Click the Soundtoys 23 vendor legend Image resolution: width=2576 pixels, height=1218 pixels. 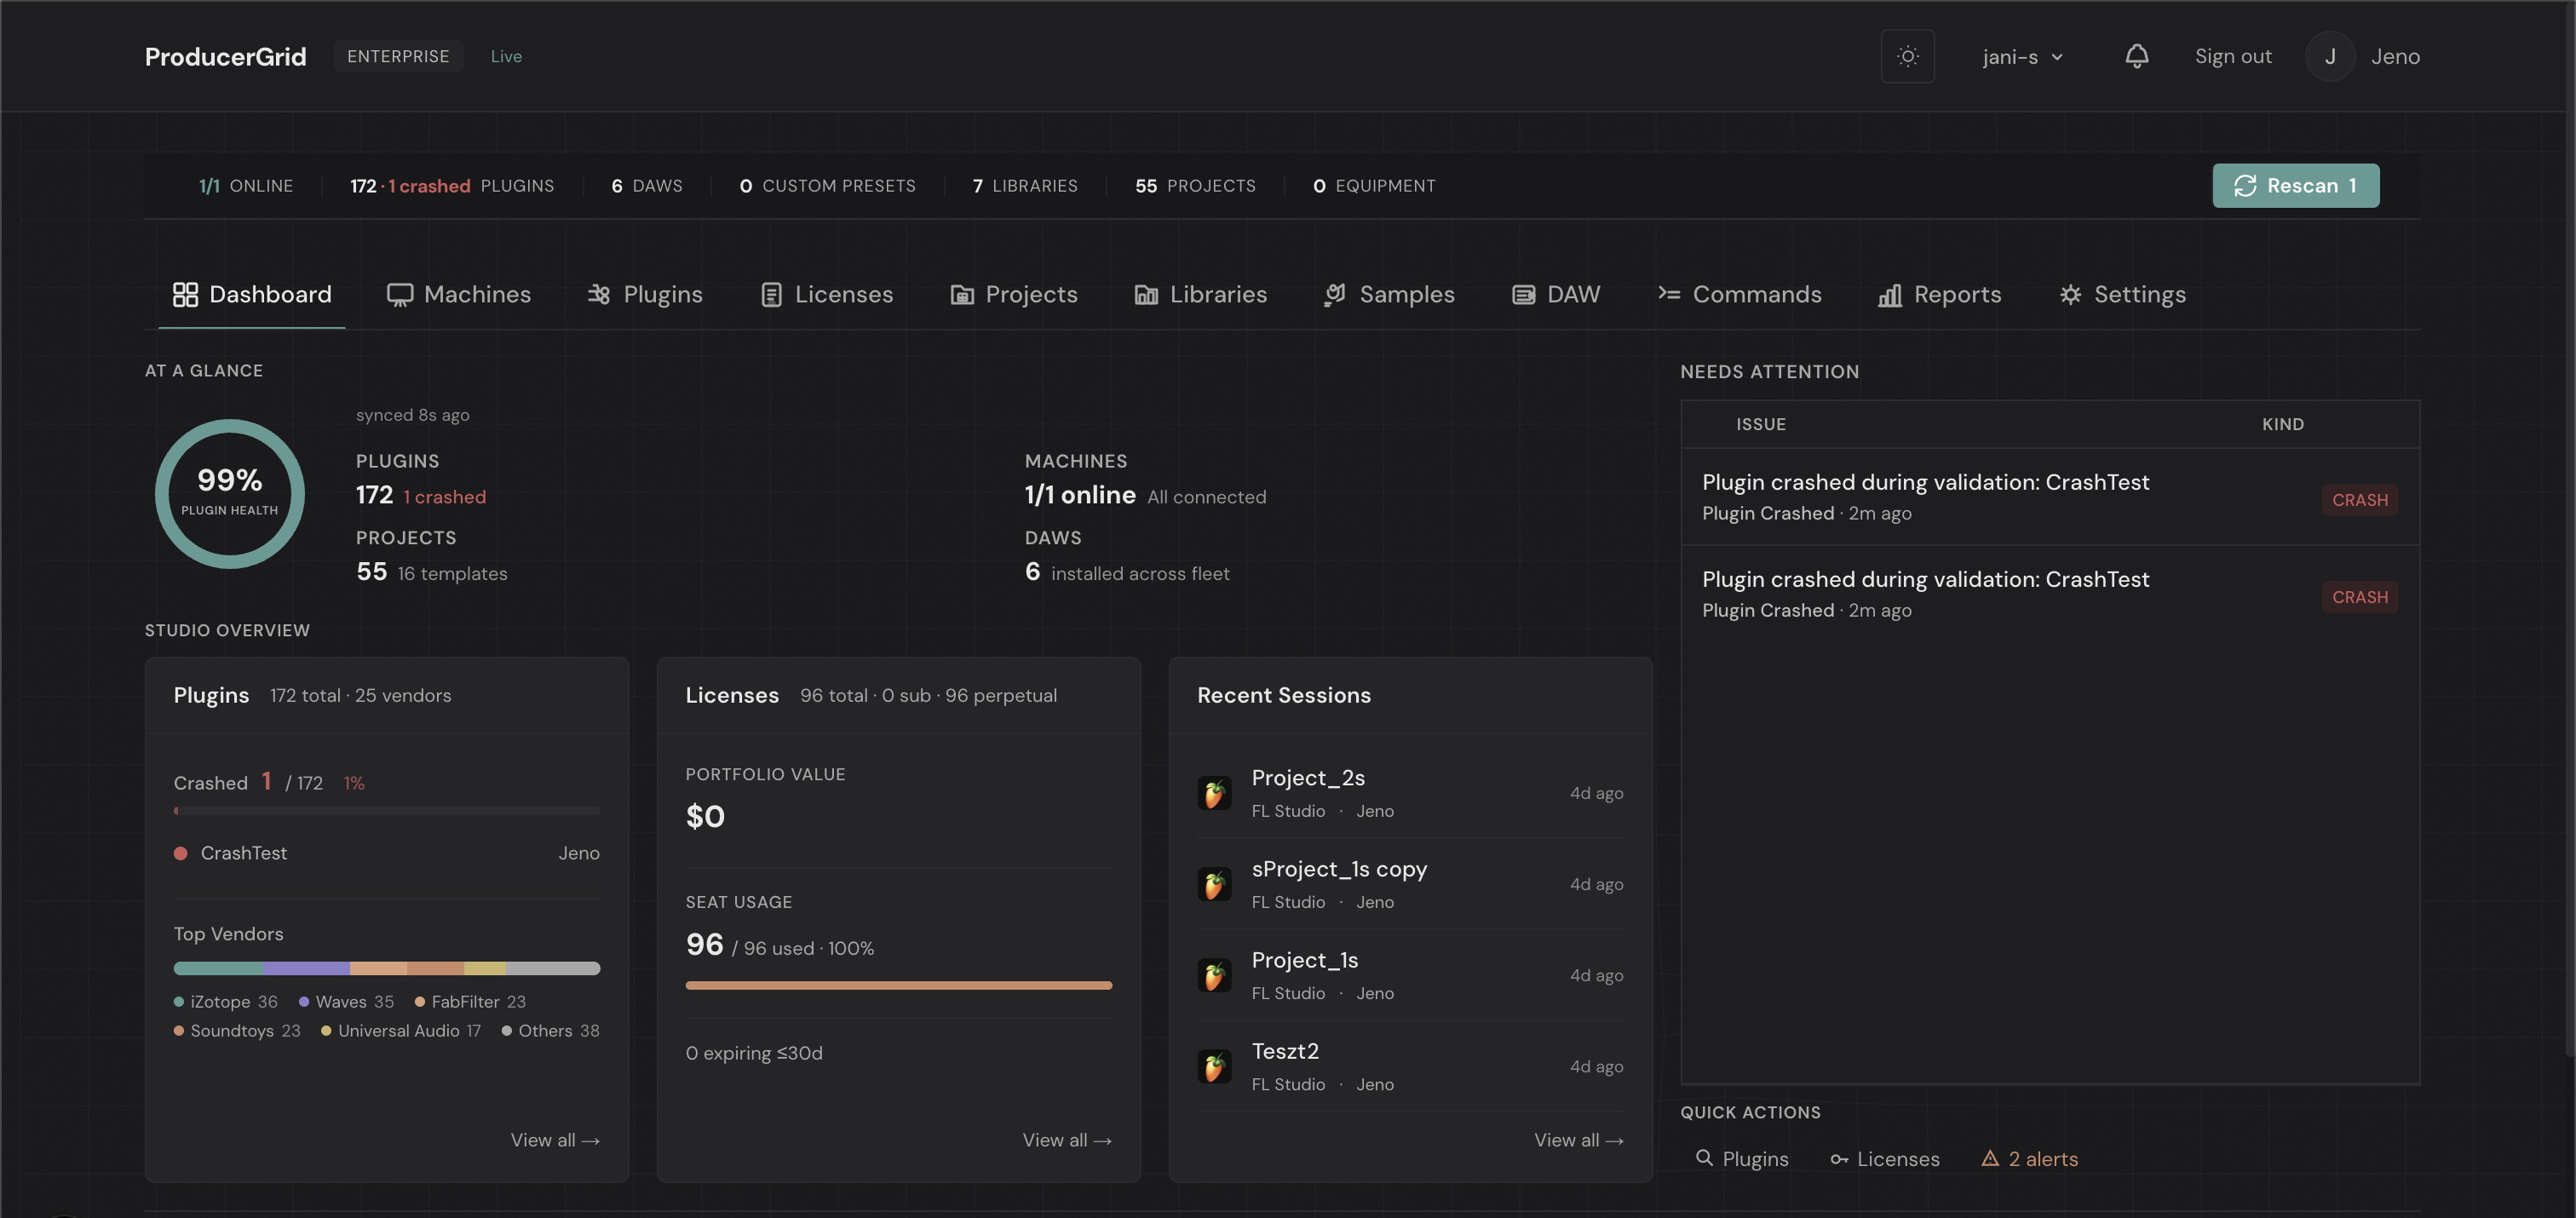coord(237,1030)
